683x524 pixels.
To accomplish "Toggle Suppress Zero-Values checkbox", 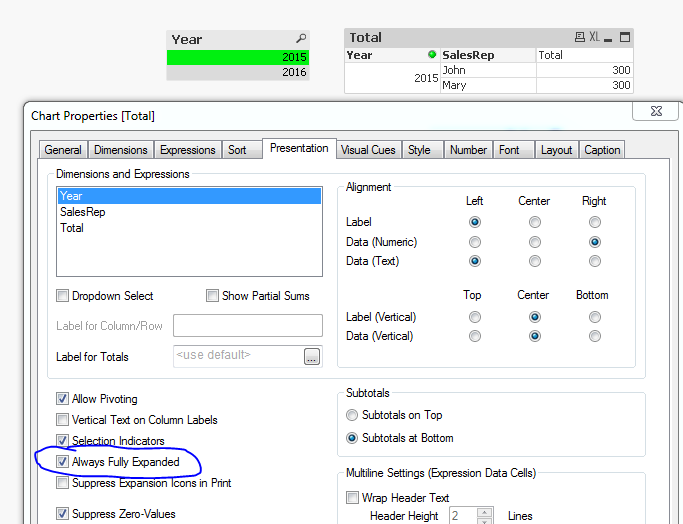I will (62, 514).
